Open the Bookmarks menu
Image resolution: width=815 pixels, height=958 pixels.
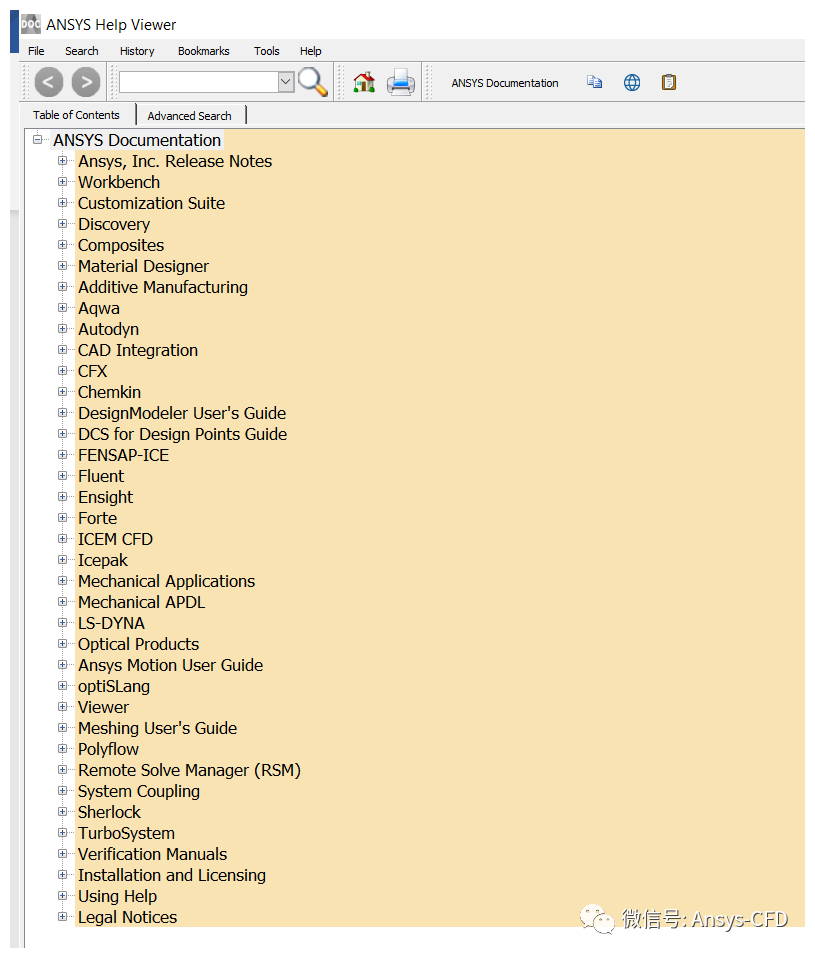(203, 51)
